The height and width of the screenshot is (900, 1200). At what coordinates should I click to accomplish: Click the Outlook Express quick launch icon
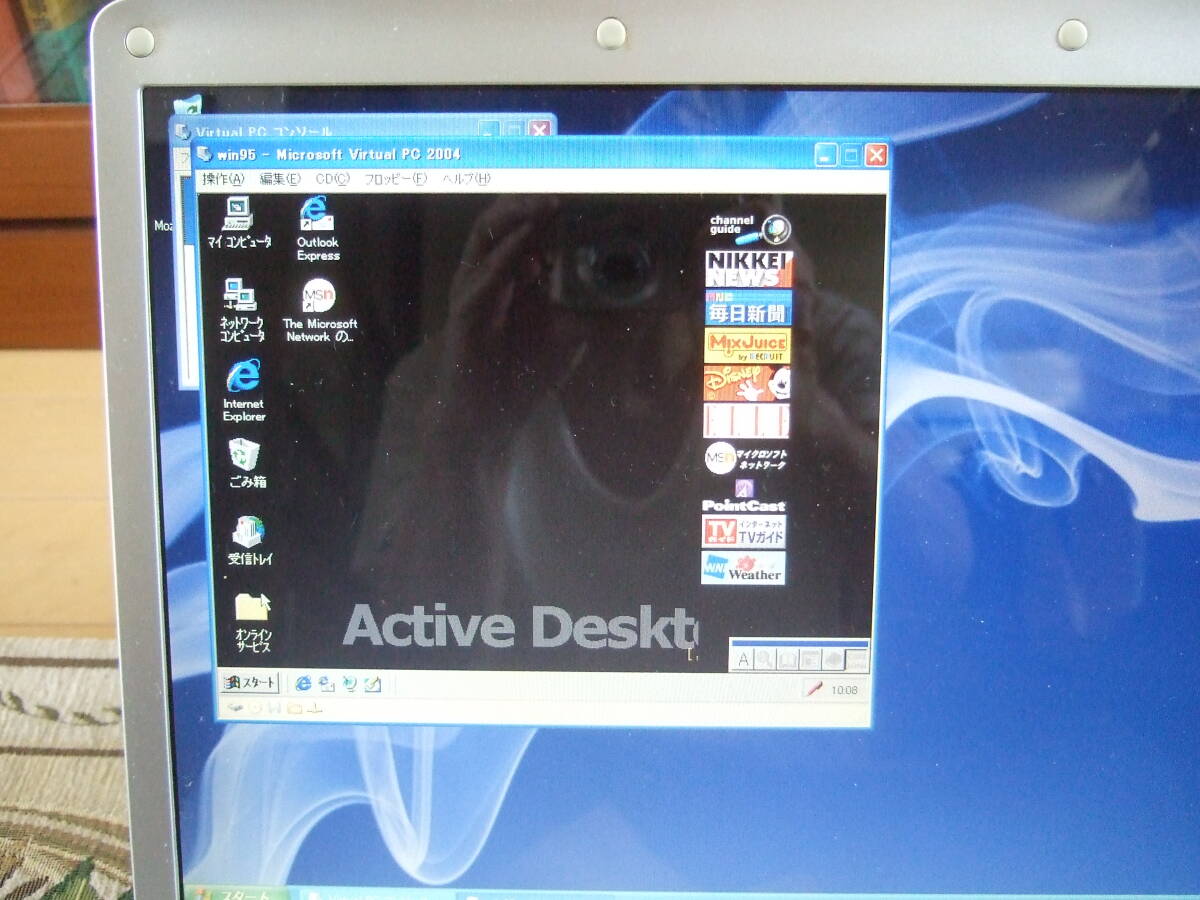click(326, 684)
